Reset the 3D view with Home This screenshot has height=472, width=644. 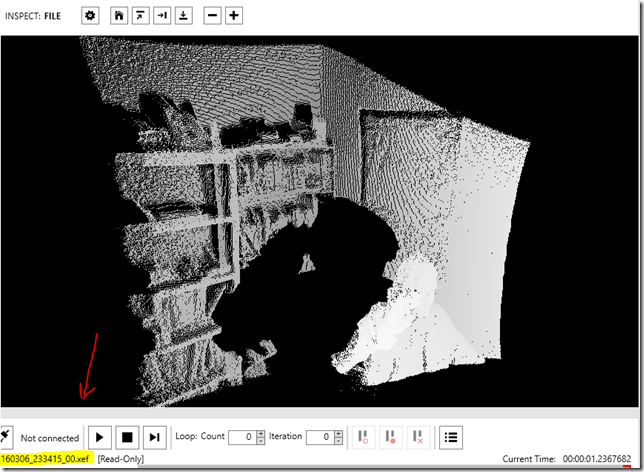tap(119, 16)
